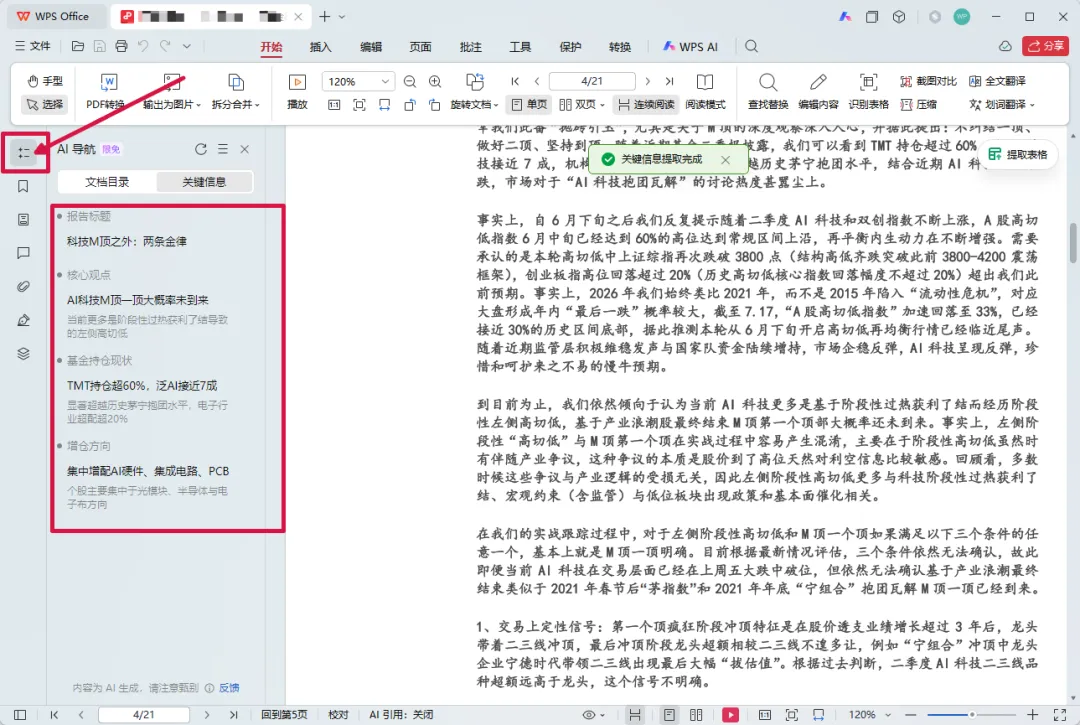
Task: Jump to first page in toolbar
Action: point(515,81)
